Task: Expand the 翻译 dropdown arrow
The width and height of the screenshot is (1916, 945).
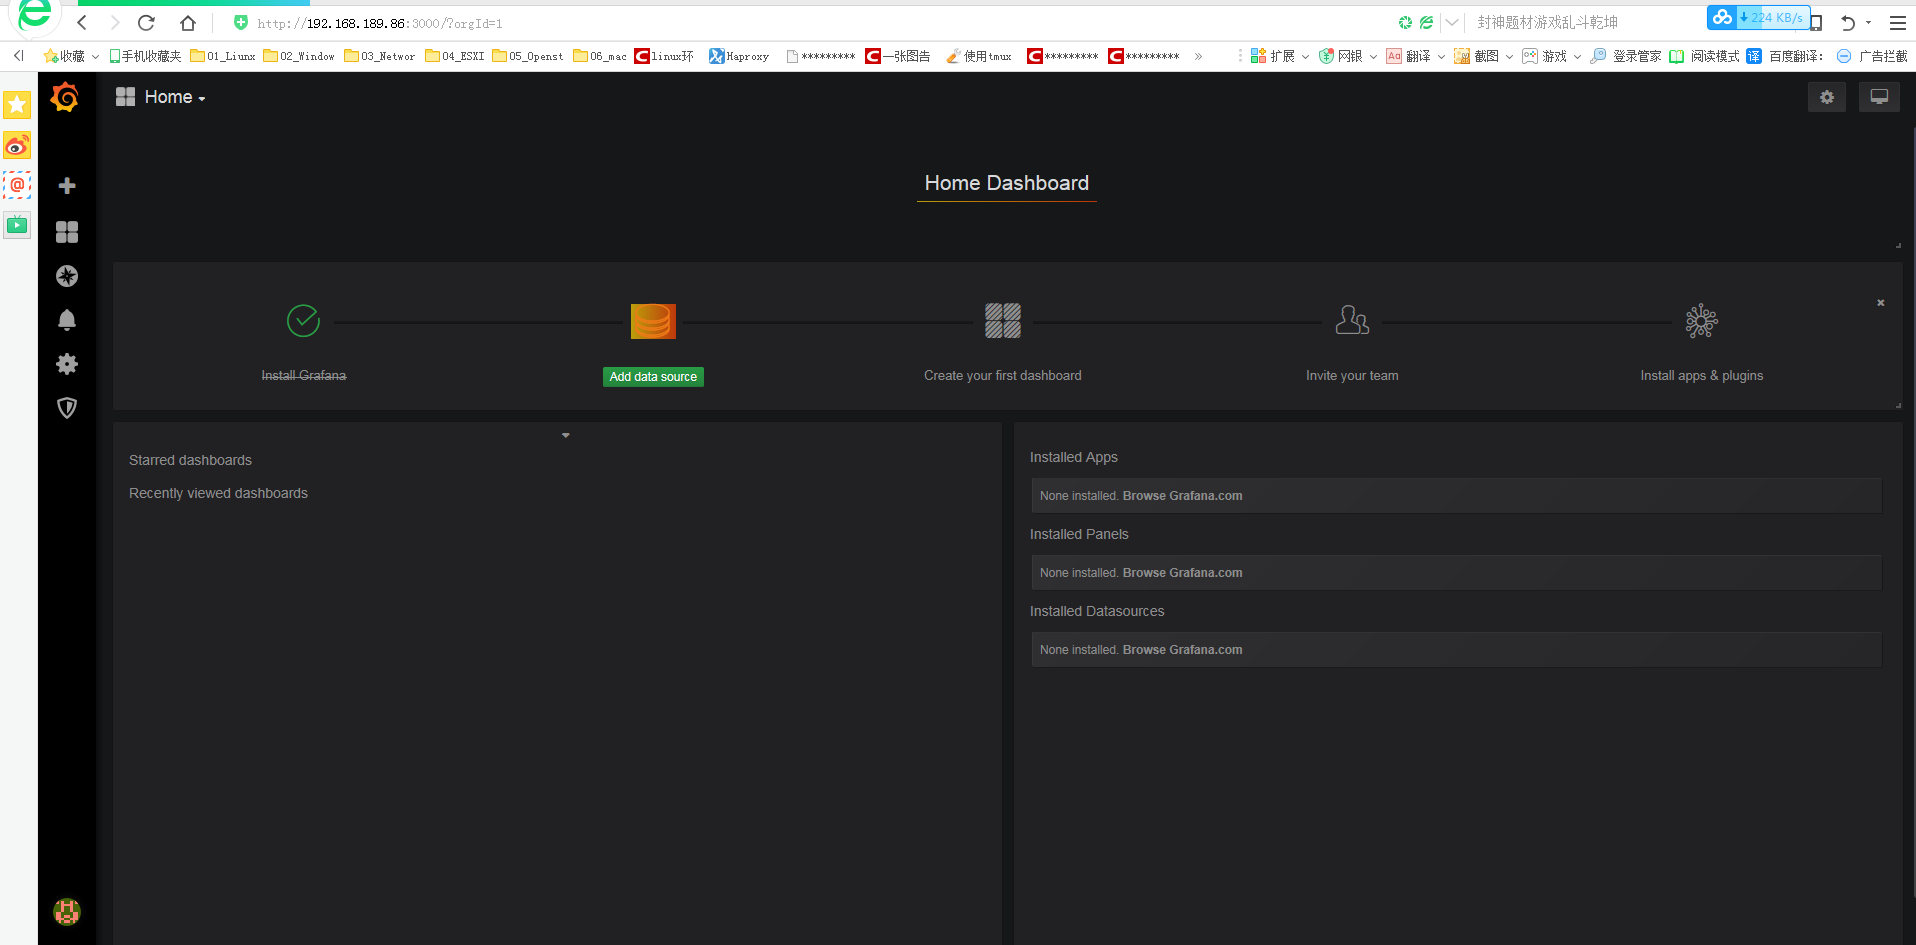Action: coord(1441,57)
